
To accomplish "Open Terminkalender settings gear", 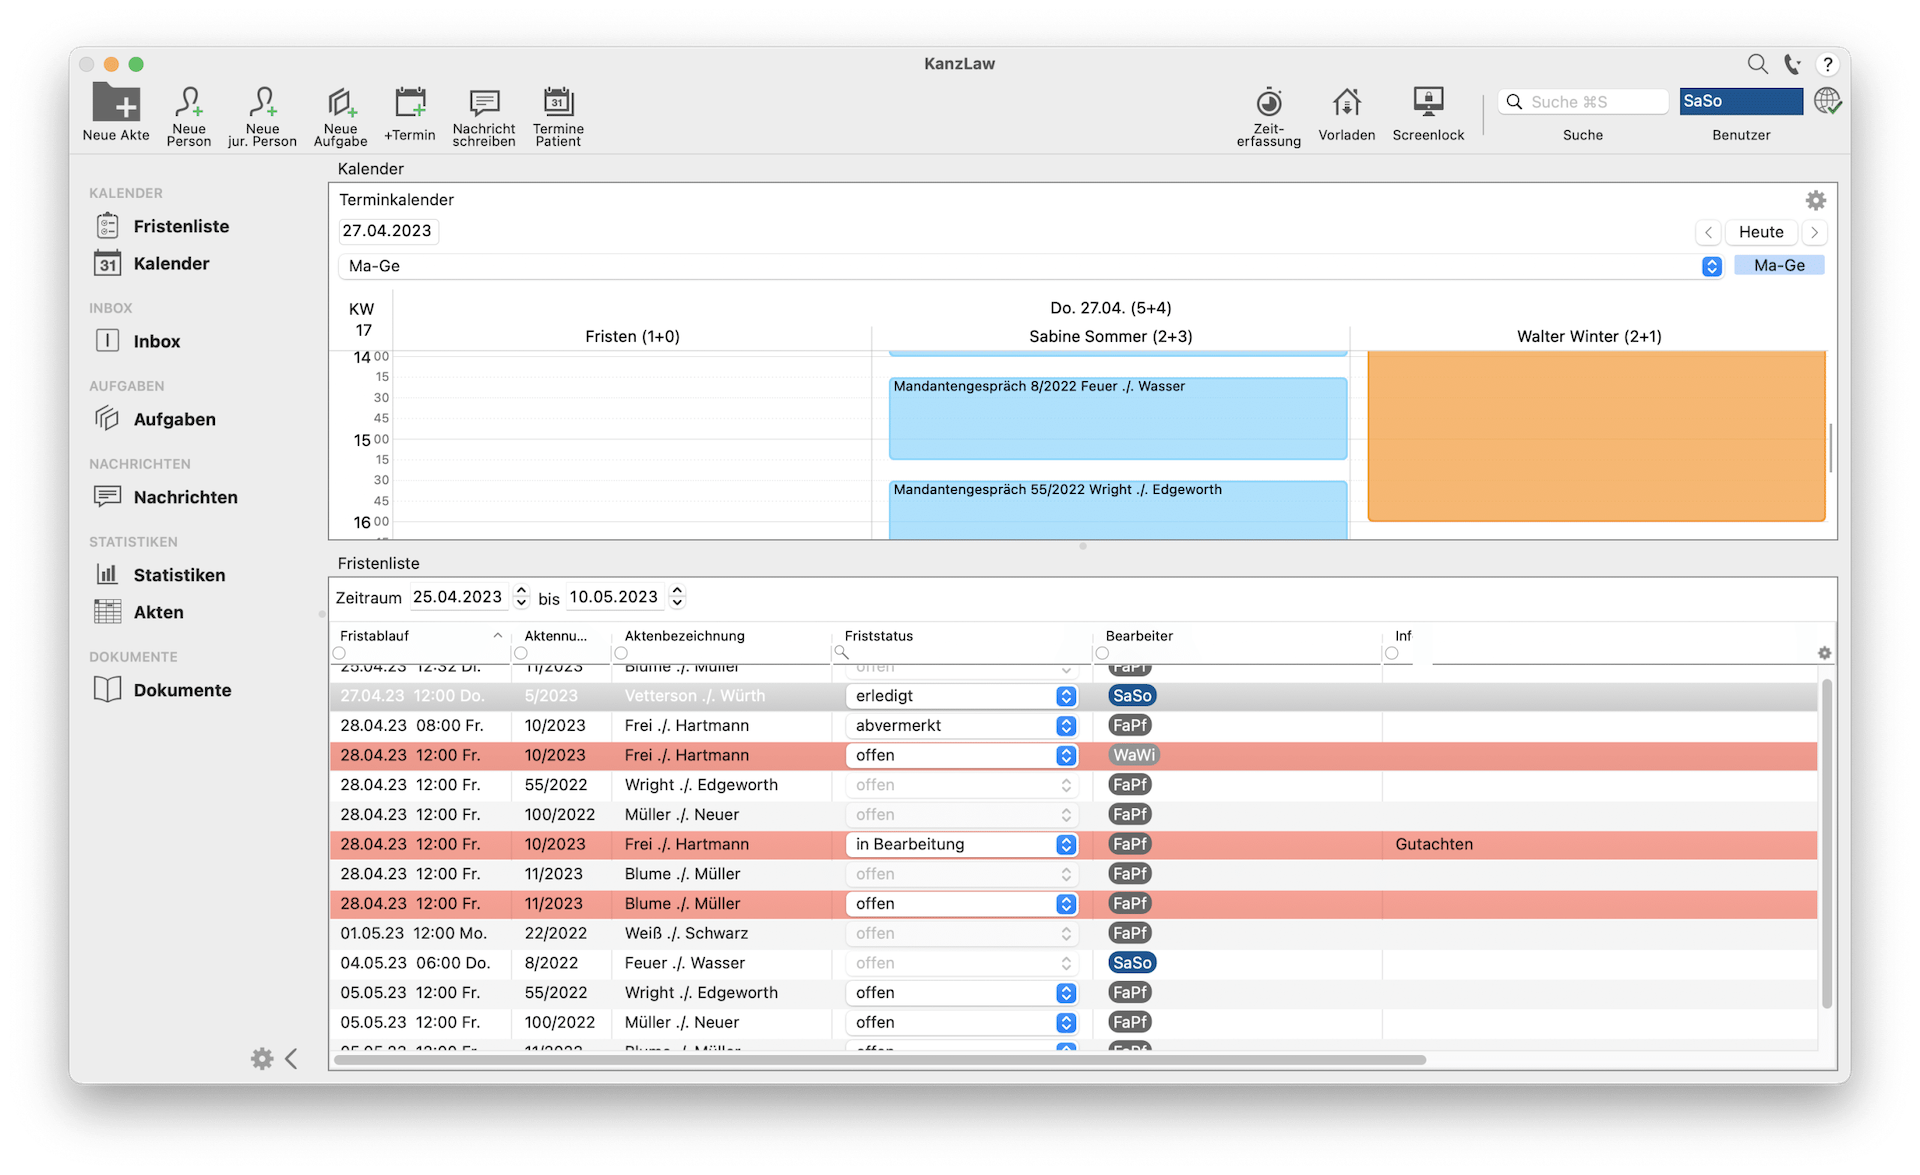I will (1816, 200).
